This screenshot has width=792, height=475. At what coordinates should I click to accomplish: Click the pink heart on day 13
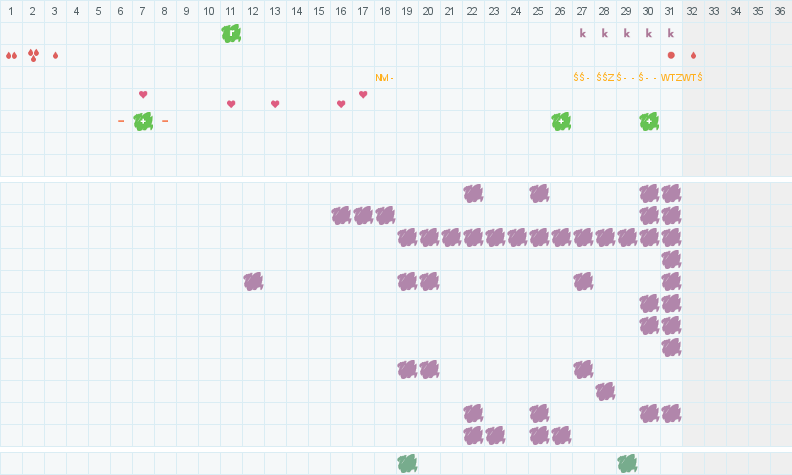coord(275,104)
